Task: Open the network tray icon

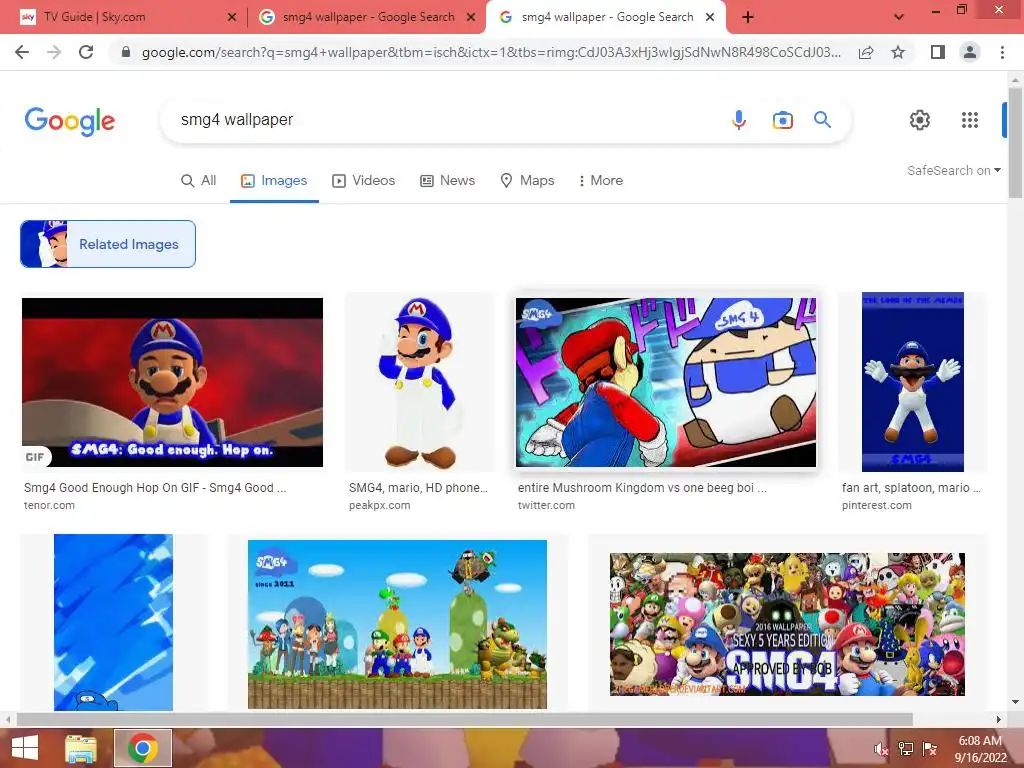Action: (906, 749)
